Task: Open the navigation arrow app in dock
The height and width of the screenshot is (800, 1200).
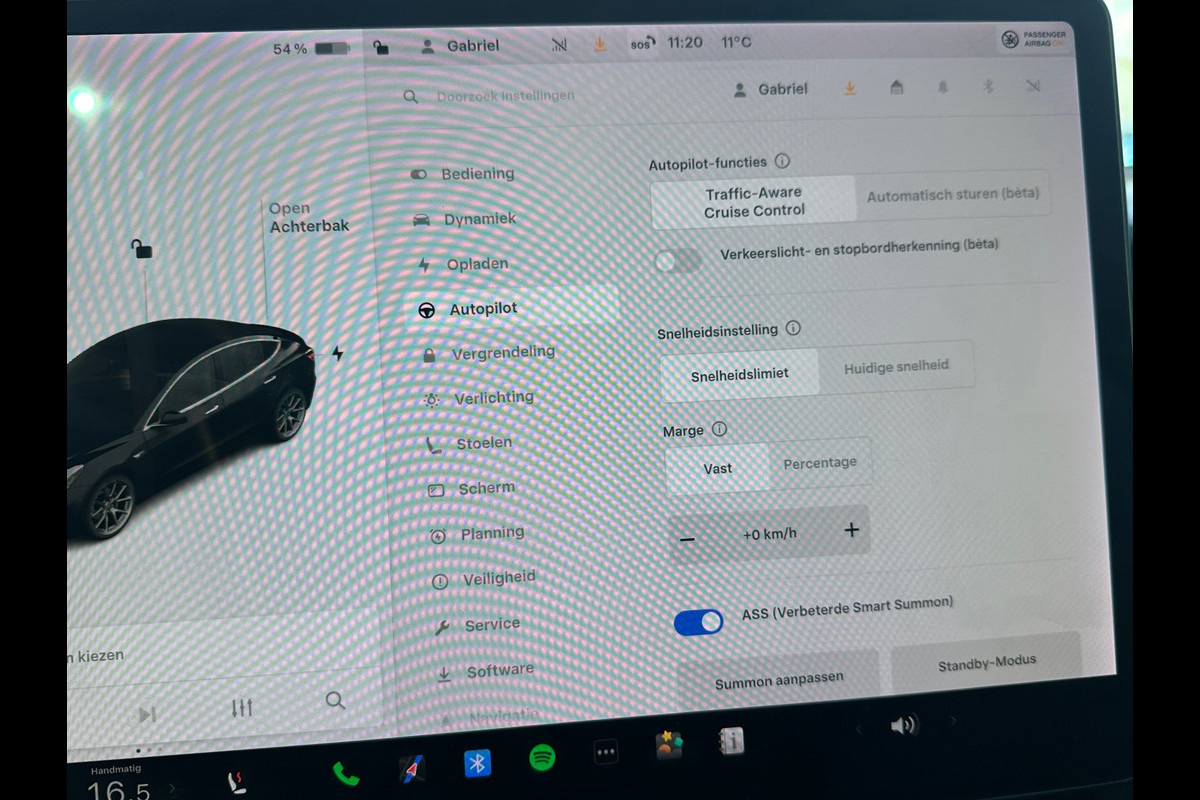Action: (412, 769)
